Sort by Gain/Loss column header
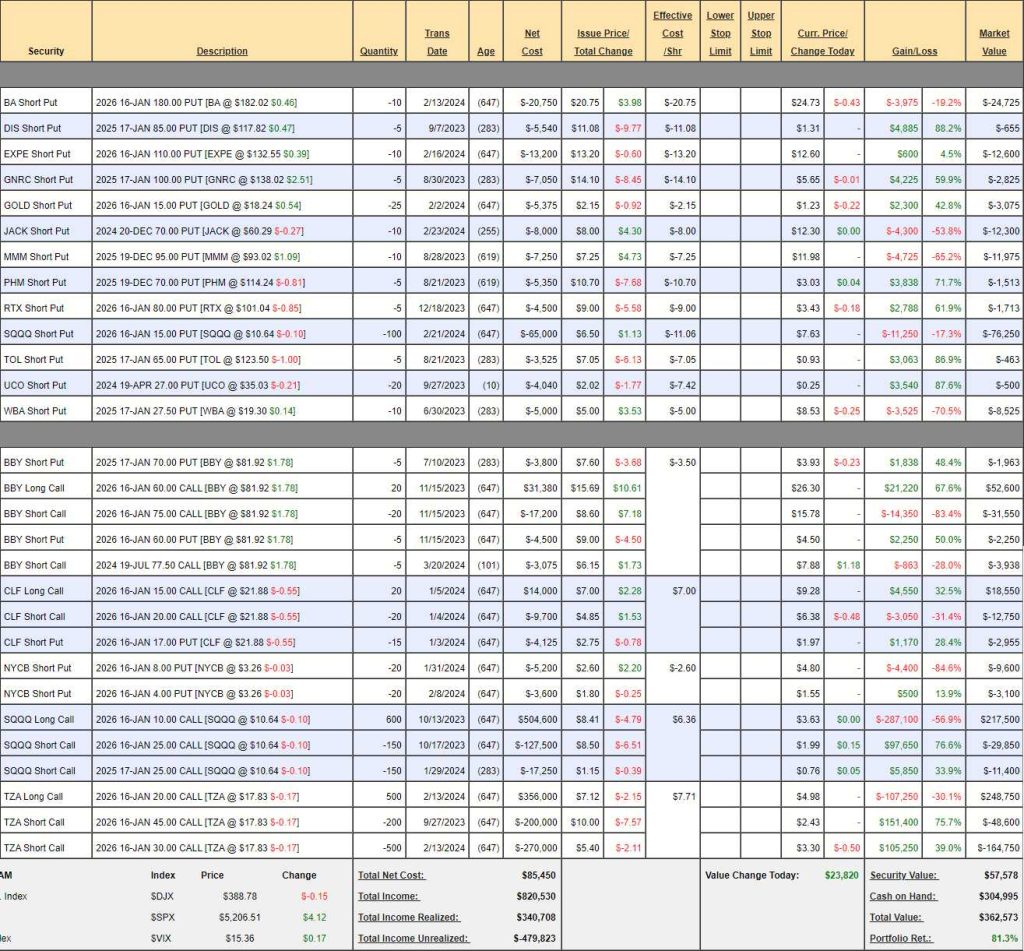The image size is (1024, 951). [914, 51]
